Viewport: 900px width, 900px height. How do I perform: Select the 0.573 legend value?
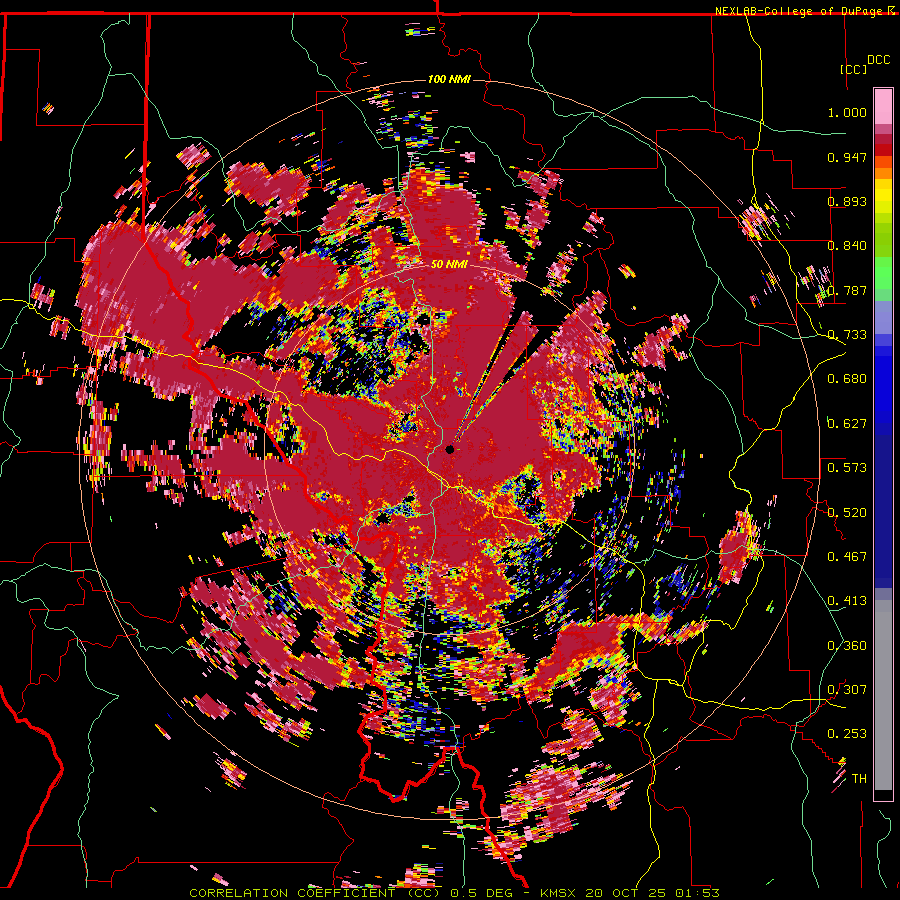click(x=847, y=468)
